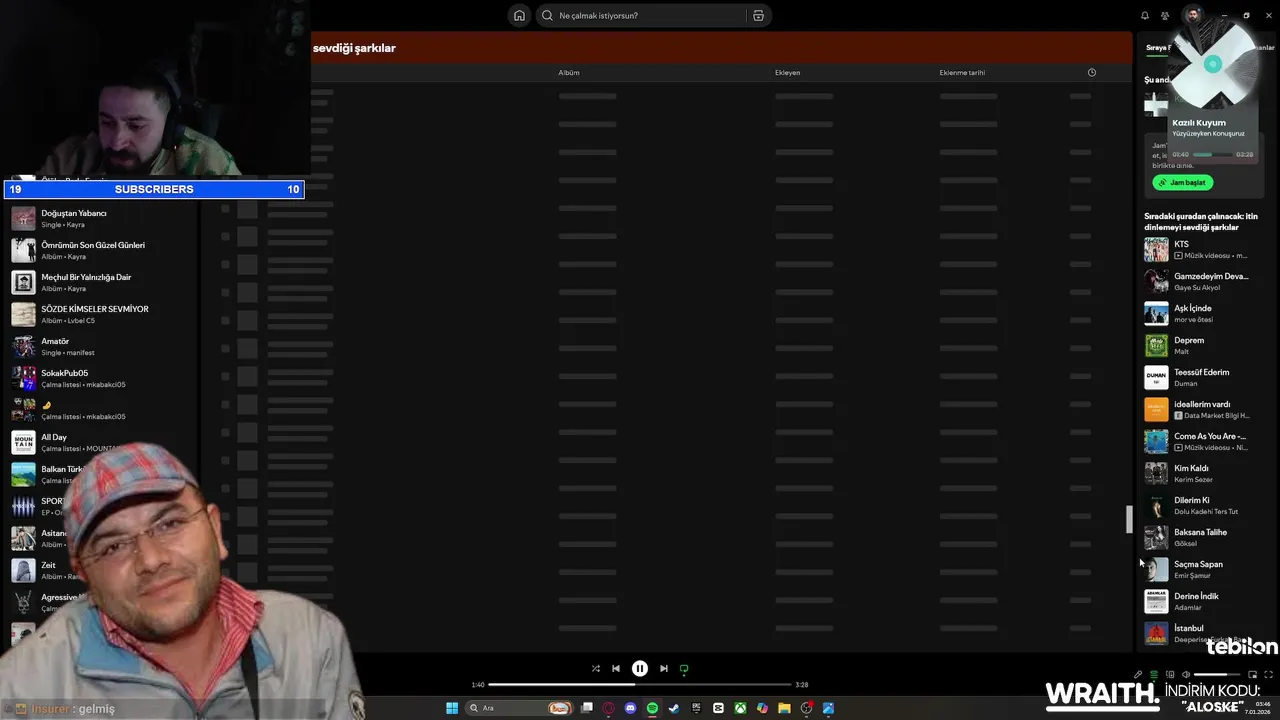Open Ömrümün Son Güzel Günleri album

(x=100, y=250)
